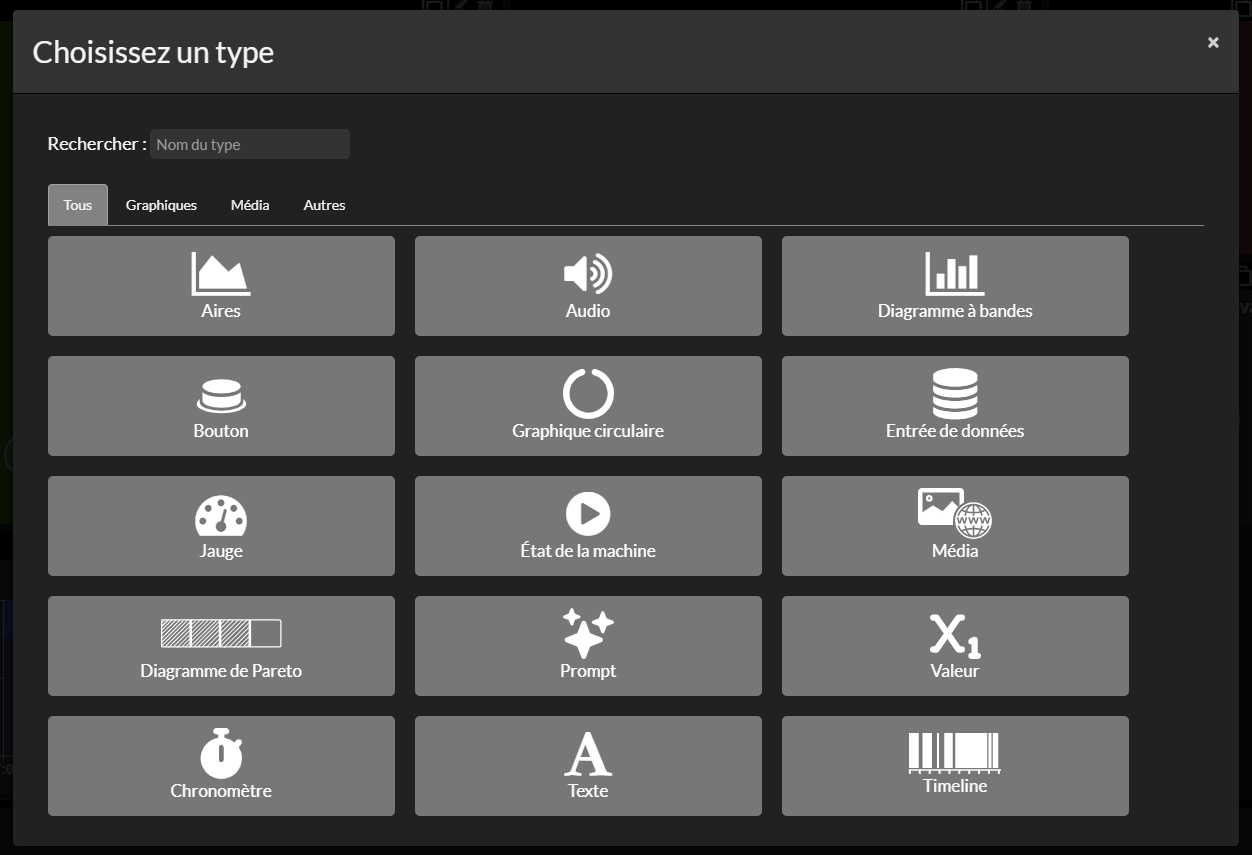Image resolution: width=1252 pixels, height=855 pixels.
Task: Select the Aires area chart icon
Action: 221,274
